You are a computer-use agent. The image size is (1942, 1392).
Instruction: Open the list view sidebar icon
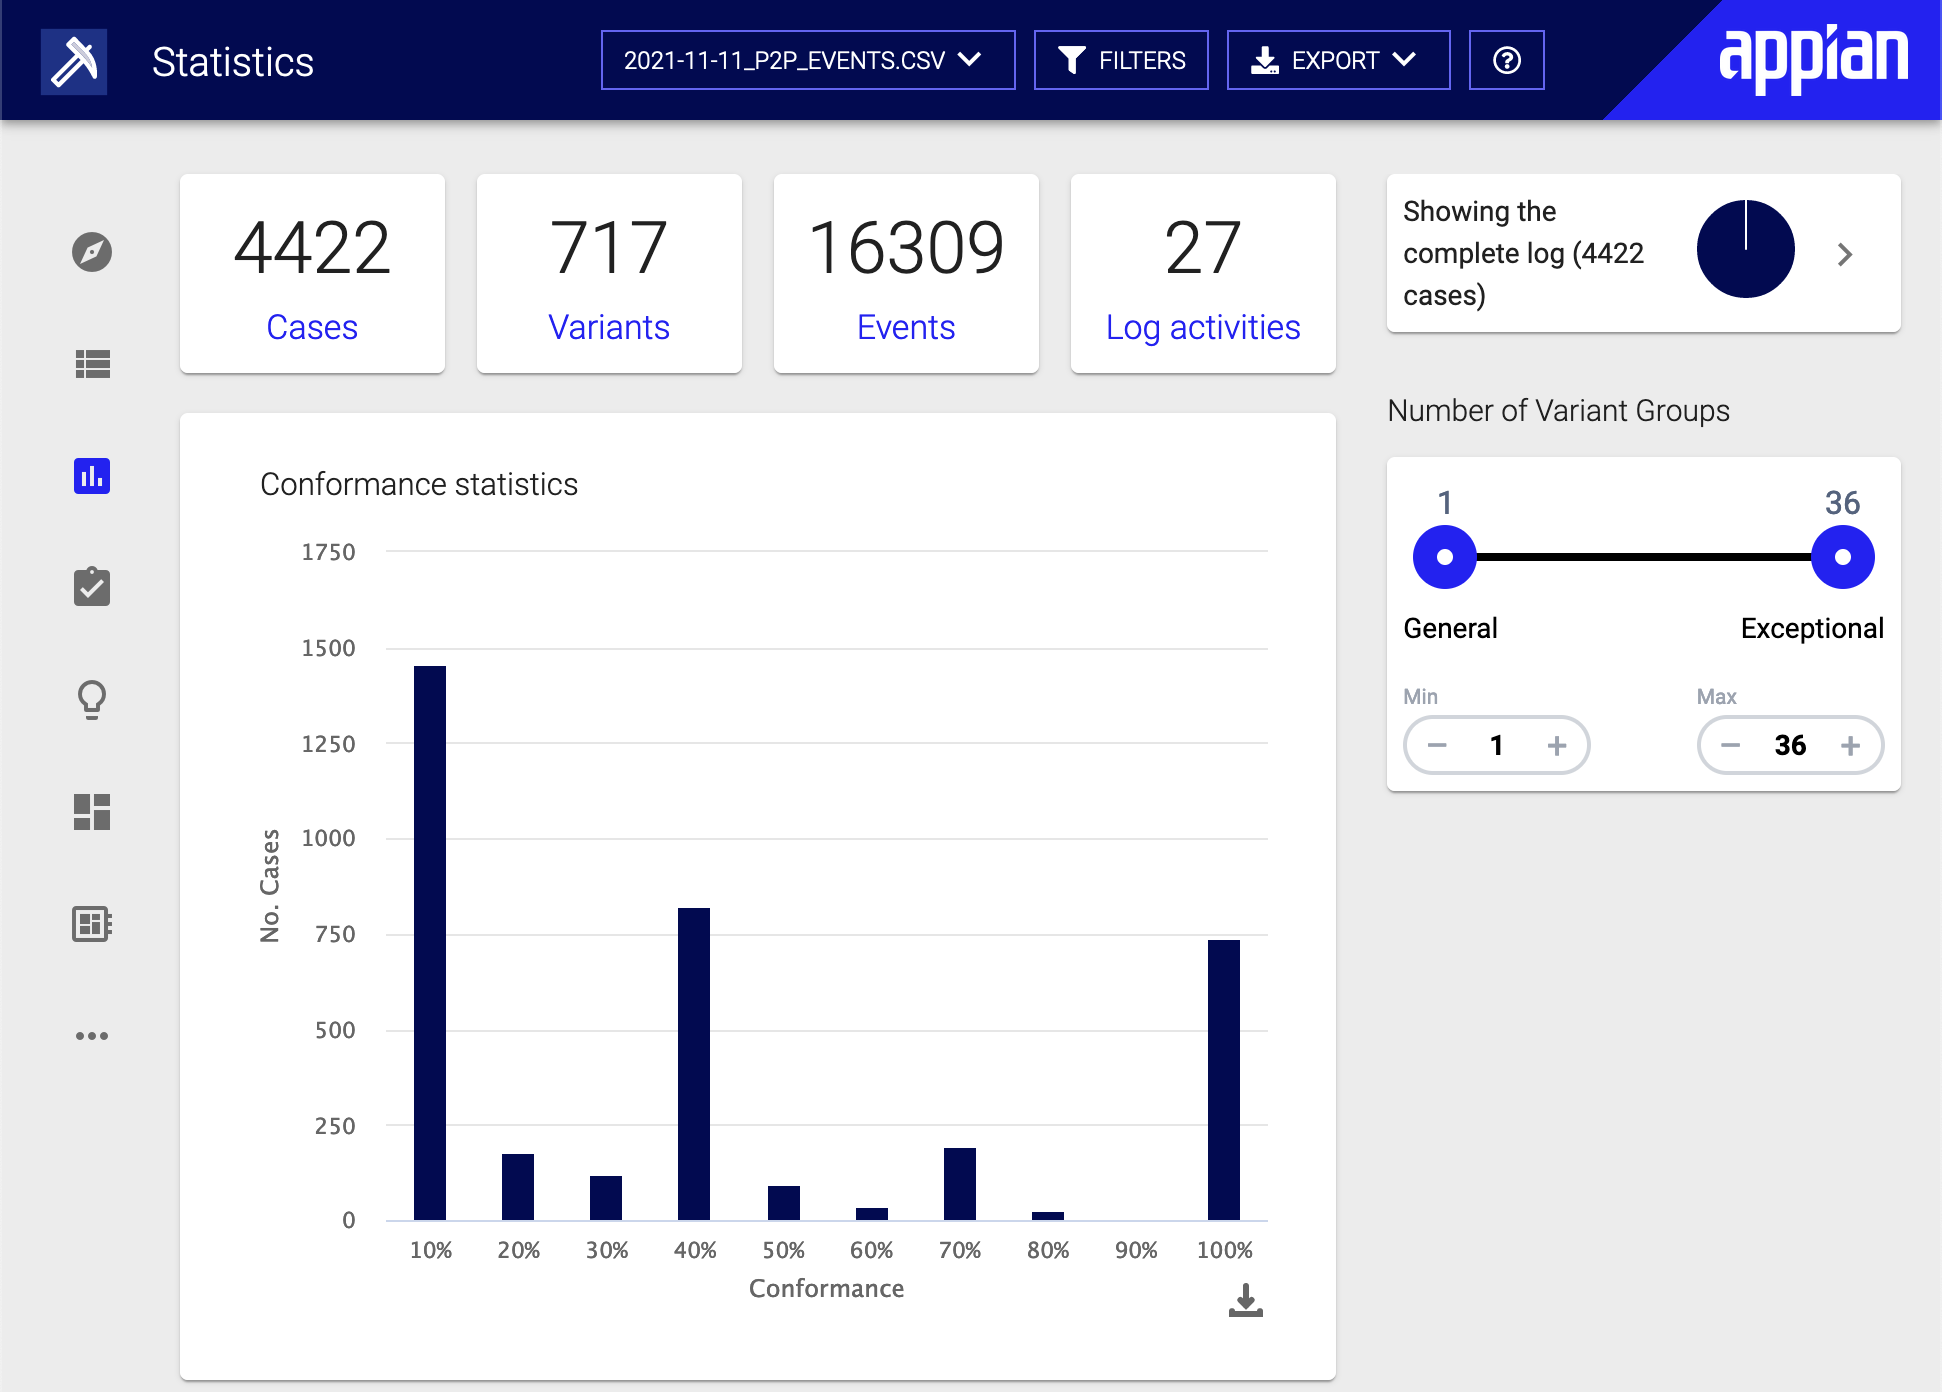(92, 364)
